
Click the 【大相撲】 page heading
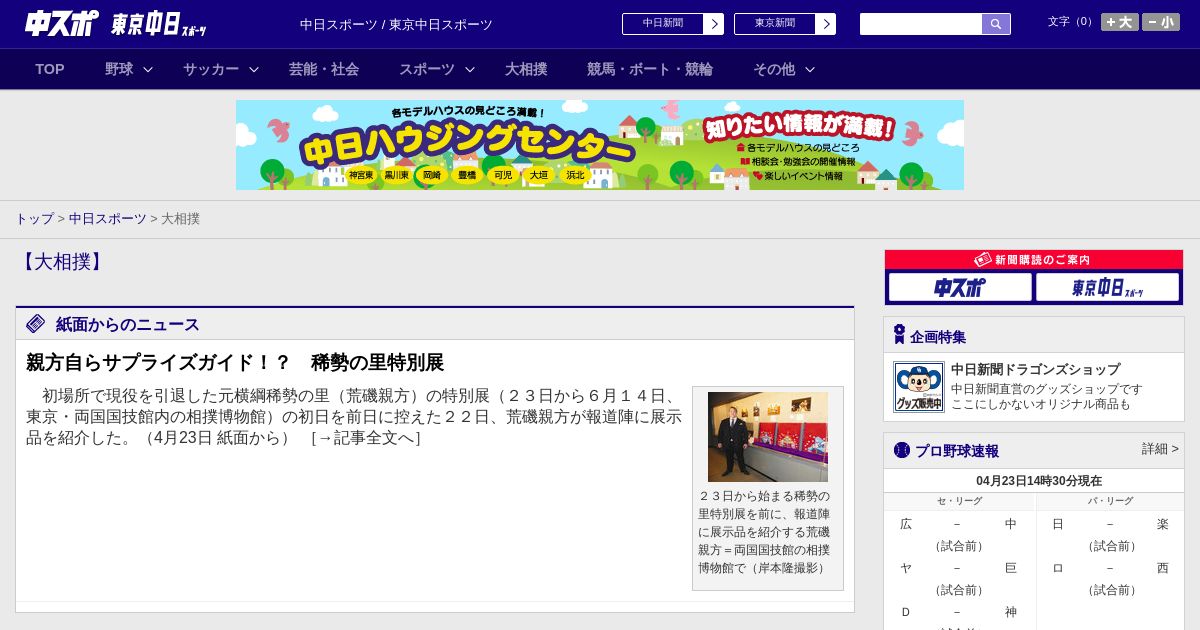62,262
